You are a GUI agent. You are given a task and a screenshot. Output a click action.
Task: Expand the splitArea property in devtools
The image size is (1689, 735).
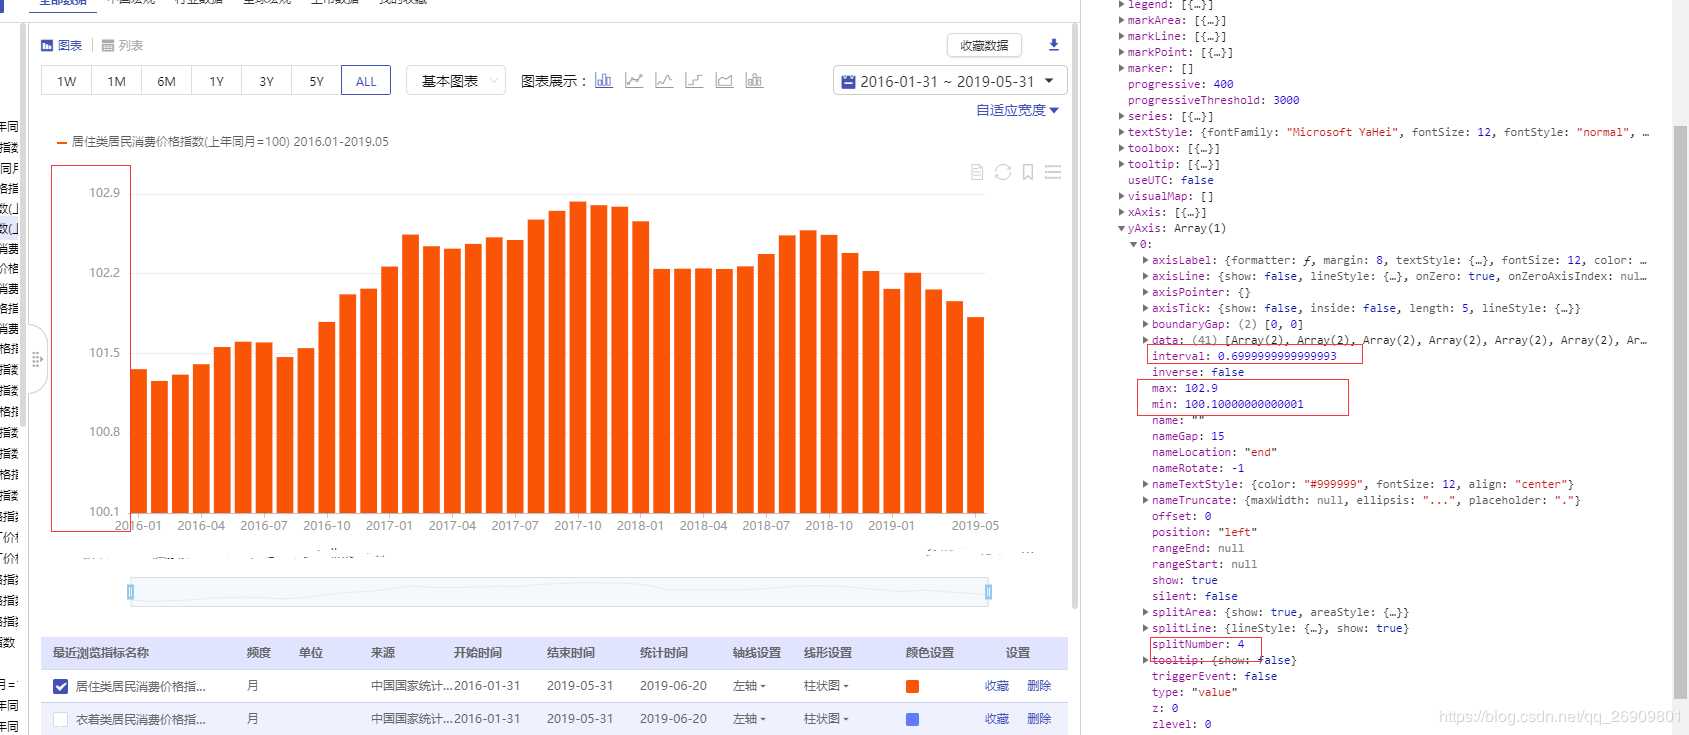click(1145, 612)
